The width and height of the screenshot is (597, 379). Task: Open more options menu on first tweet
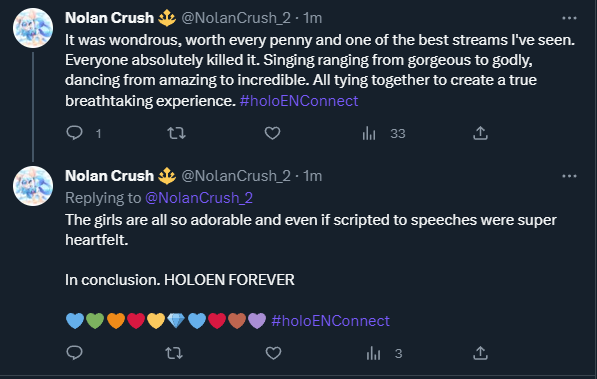click(569, 18)
